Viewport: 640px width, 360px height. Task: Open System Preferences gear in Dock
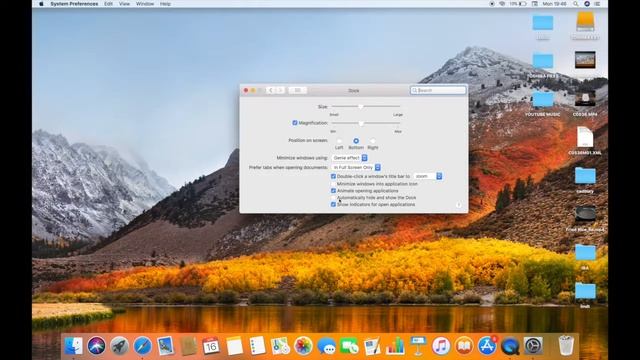[x=533, y=346]
